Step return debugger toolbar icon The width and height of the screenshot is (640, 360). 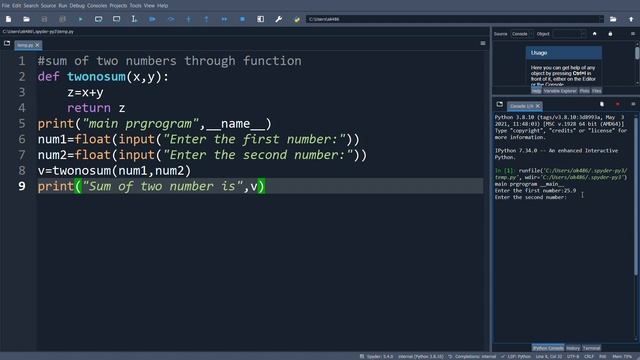click(207, 19)
